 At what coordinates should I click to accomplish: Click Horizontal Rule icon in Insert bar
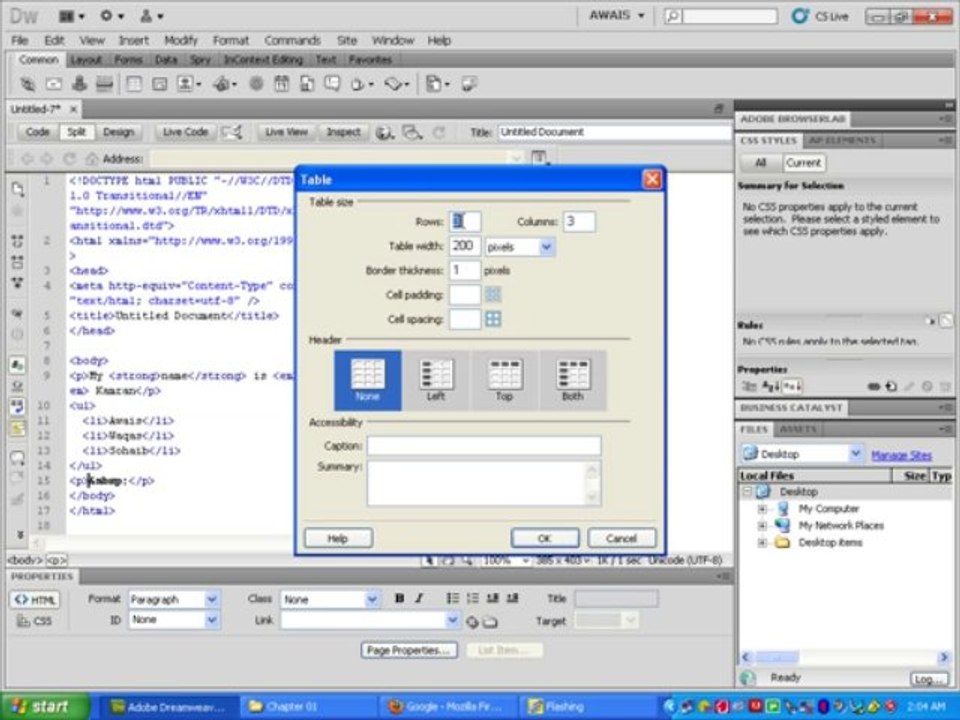point(105,84)
